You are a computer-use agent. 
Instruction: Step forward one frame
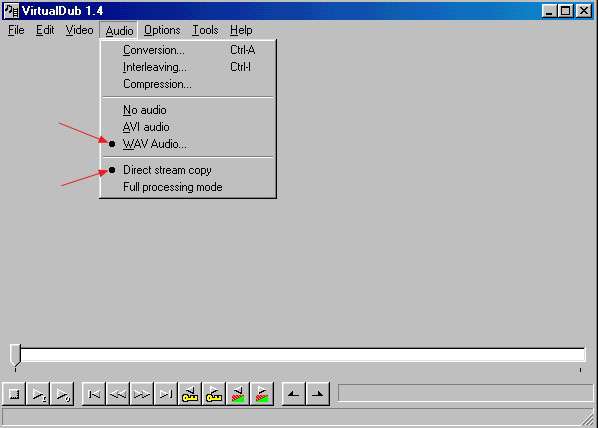click(x=142, y=394)
